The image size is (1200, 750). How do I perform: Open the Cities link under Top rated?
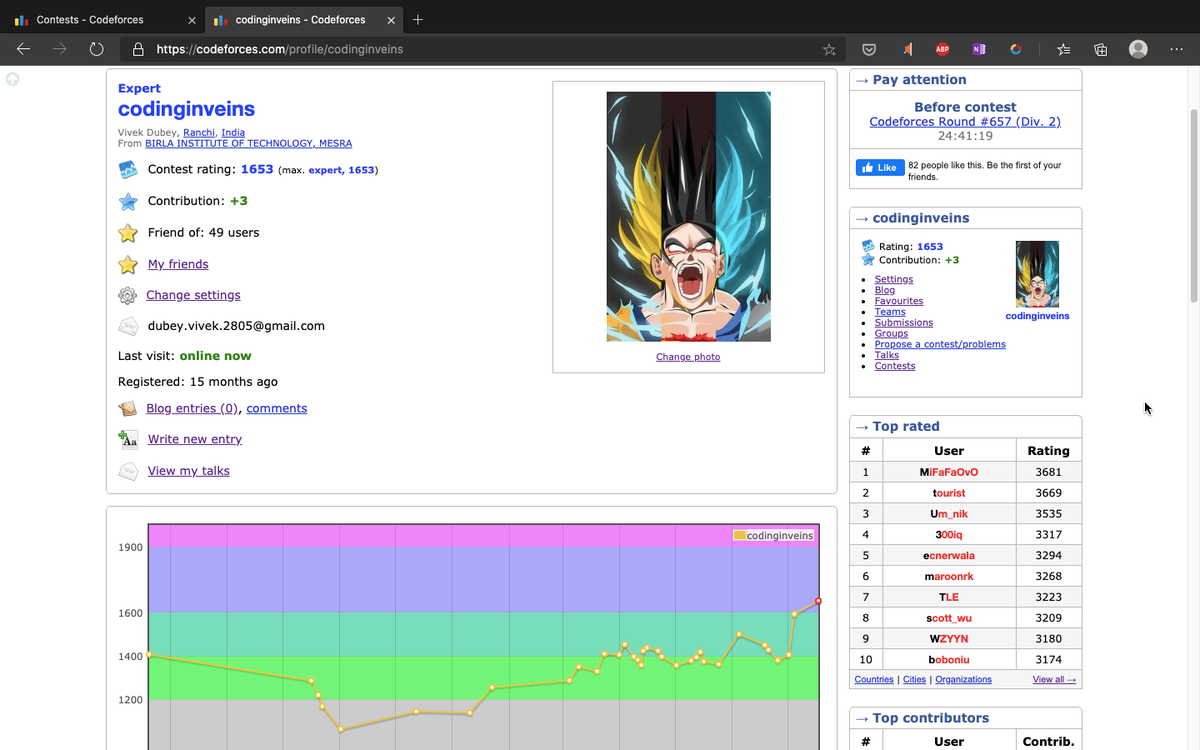point(914,680)
